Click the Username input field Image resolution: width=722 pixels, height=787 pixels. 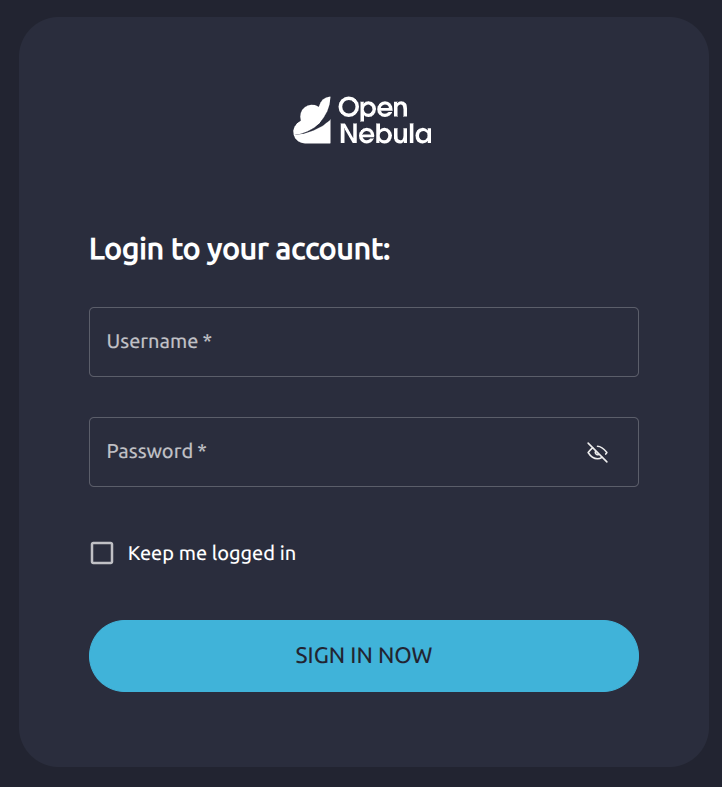[x=363, y=342]
